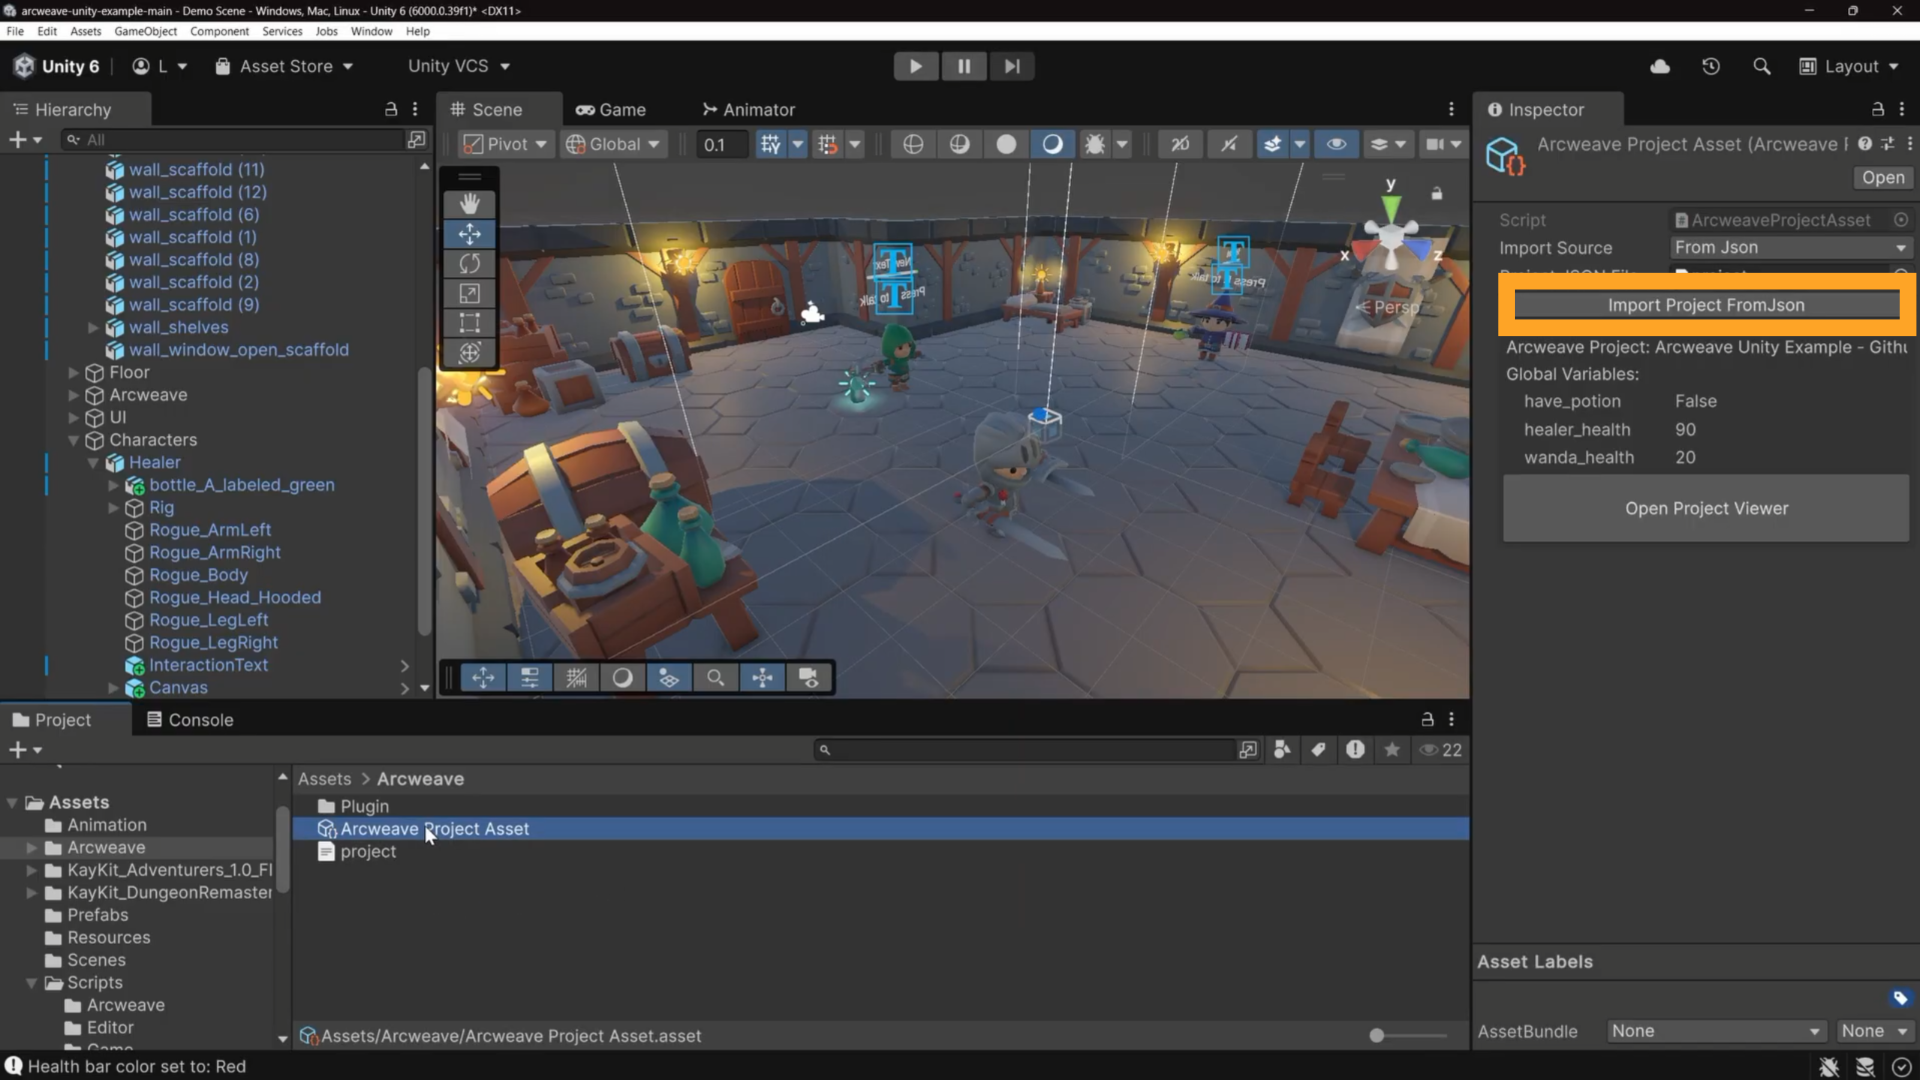Screen dimensions: 1920x1080
Task: Toggle the Project panel lock
Action: [x=1427, y=719]
